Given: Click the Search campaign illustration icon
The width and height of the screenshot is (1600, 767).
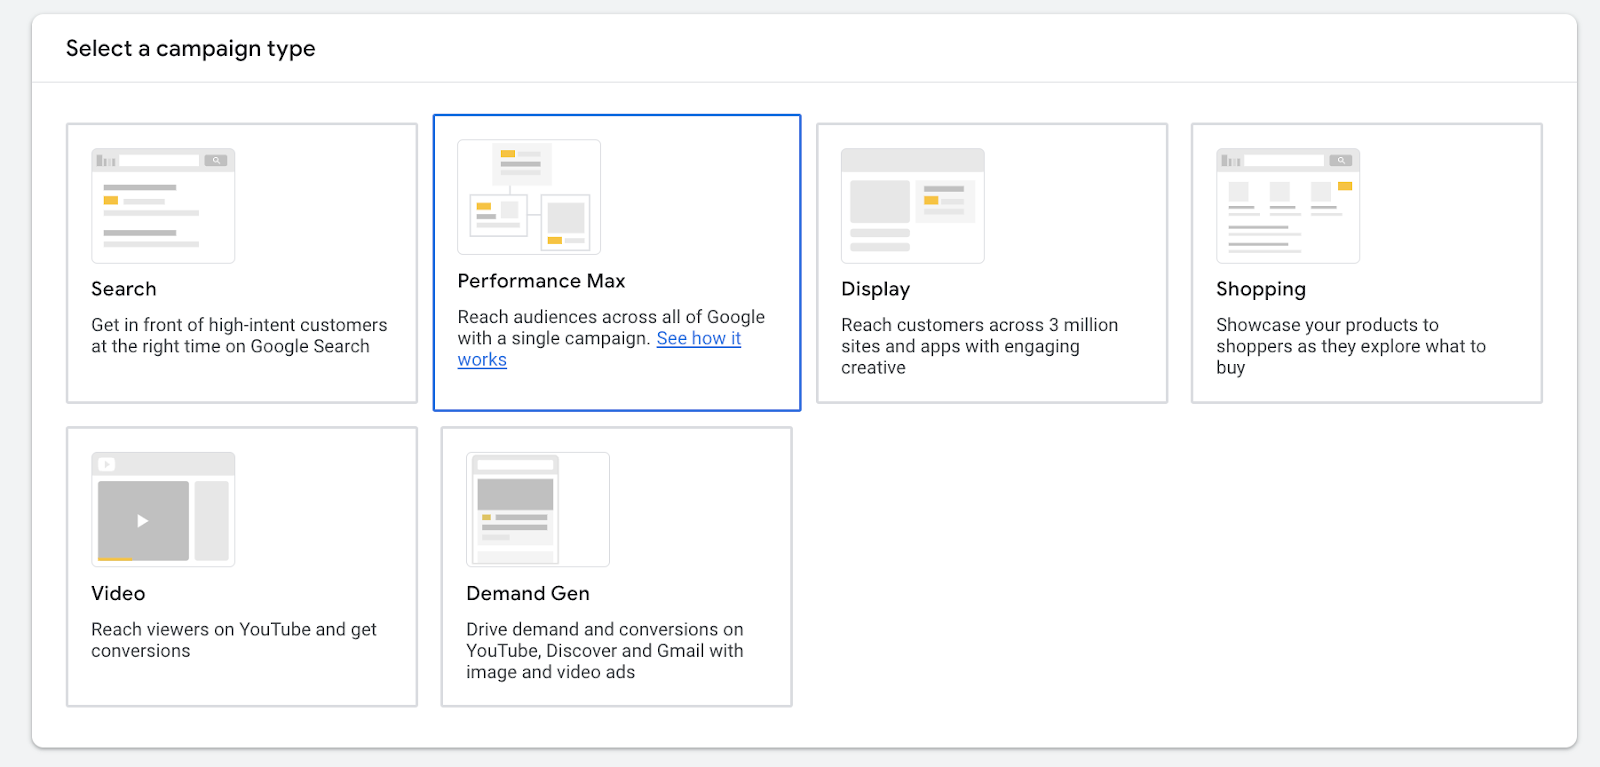Looking at the screenshot, I should click(163, 206).
